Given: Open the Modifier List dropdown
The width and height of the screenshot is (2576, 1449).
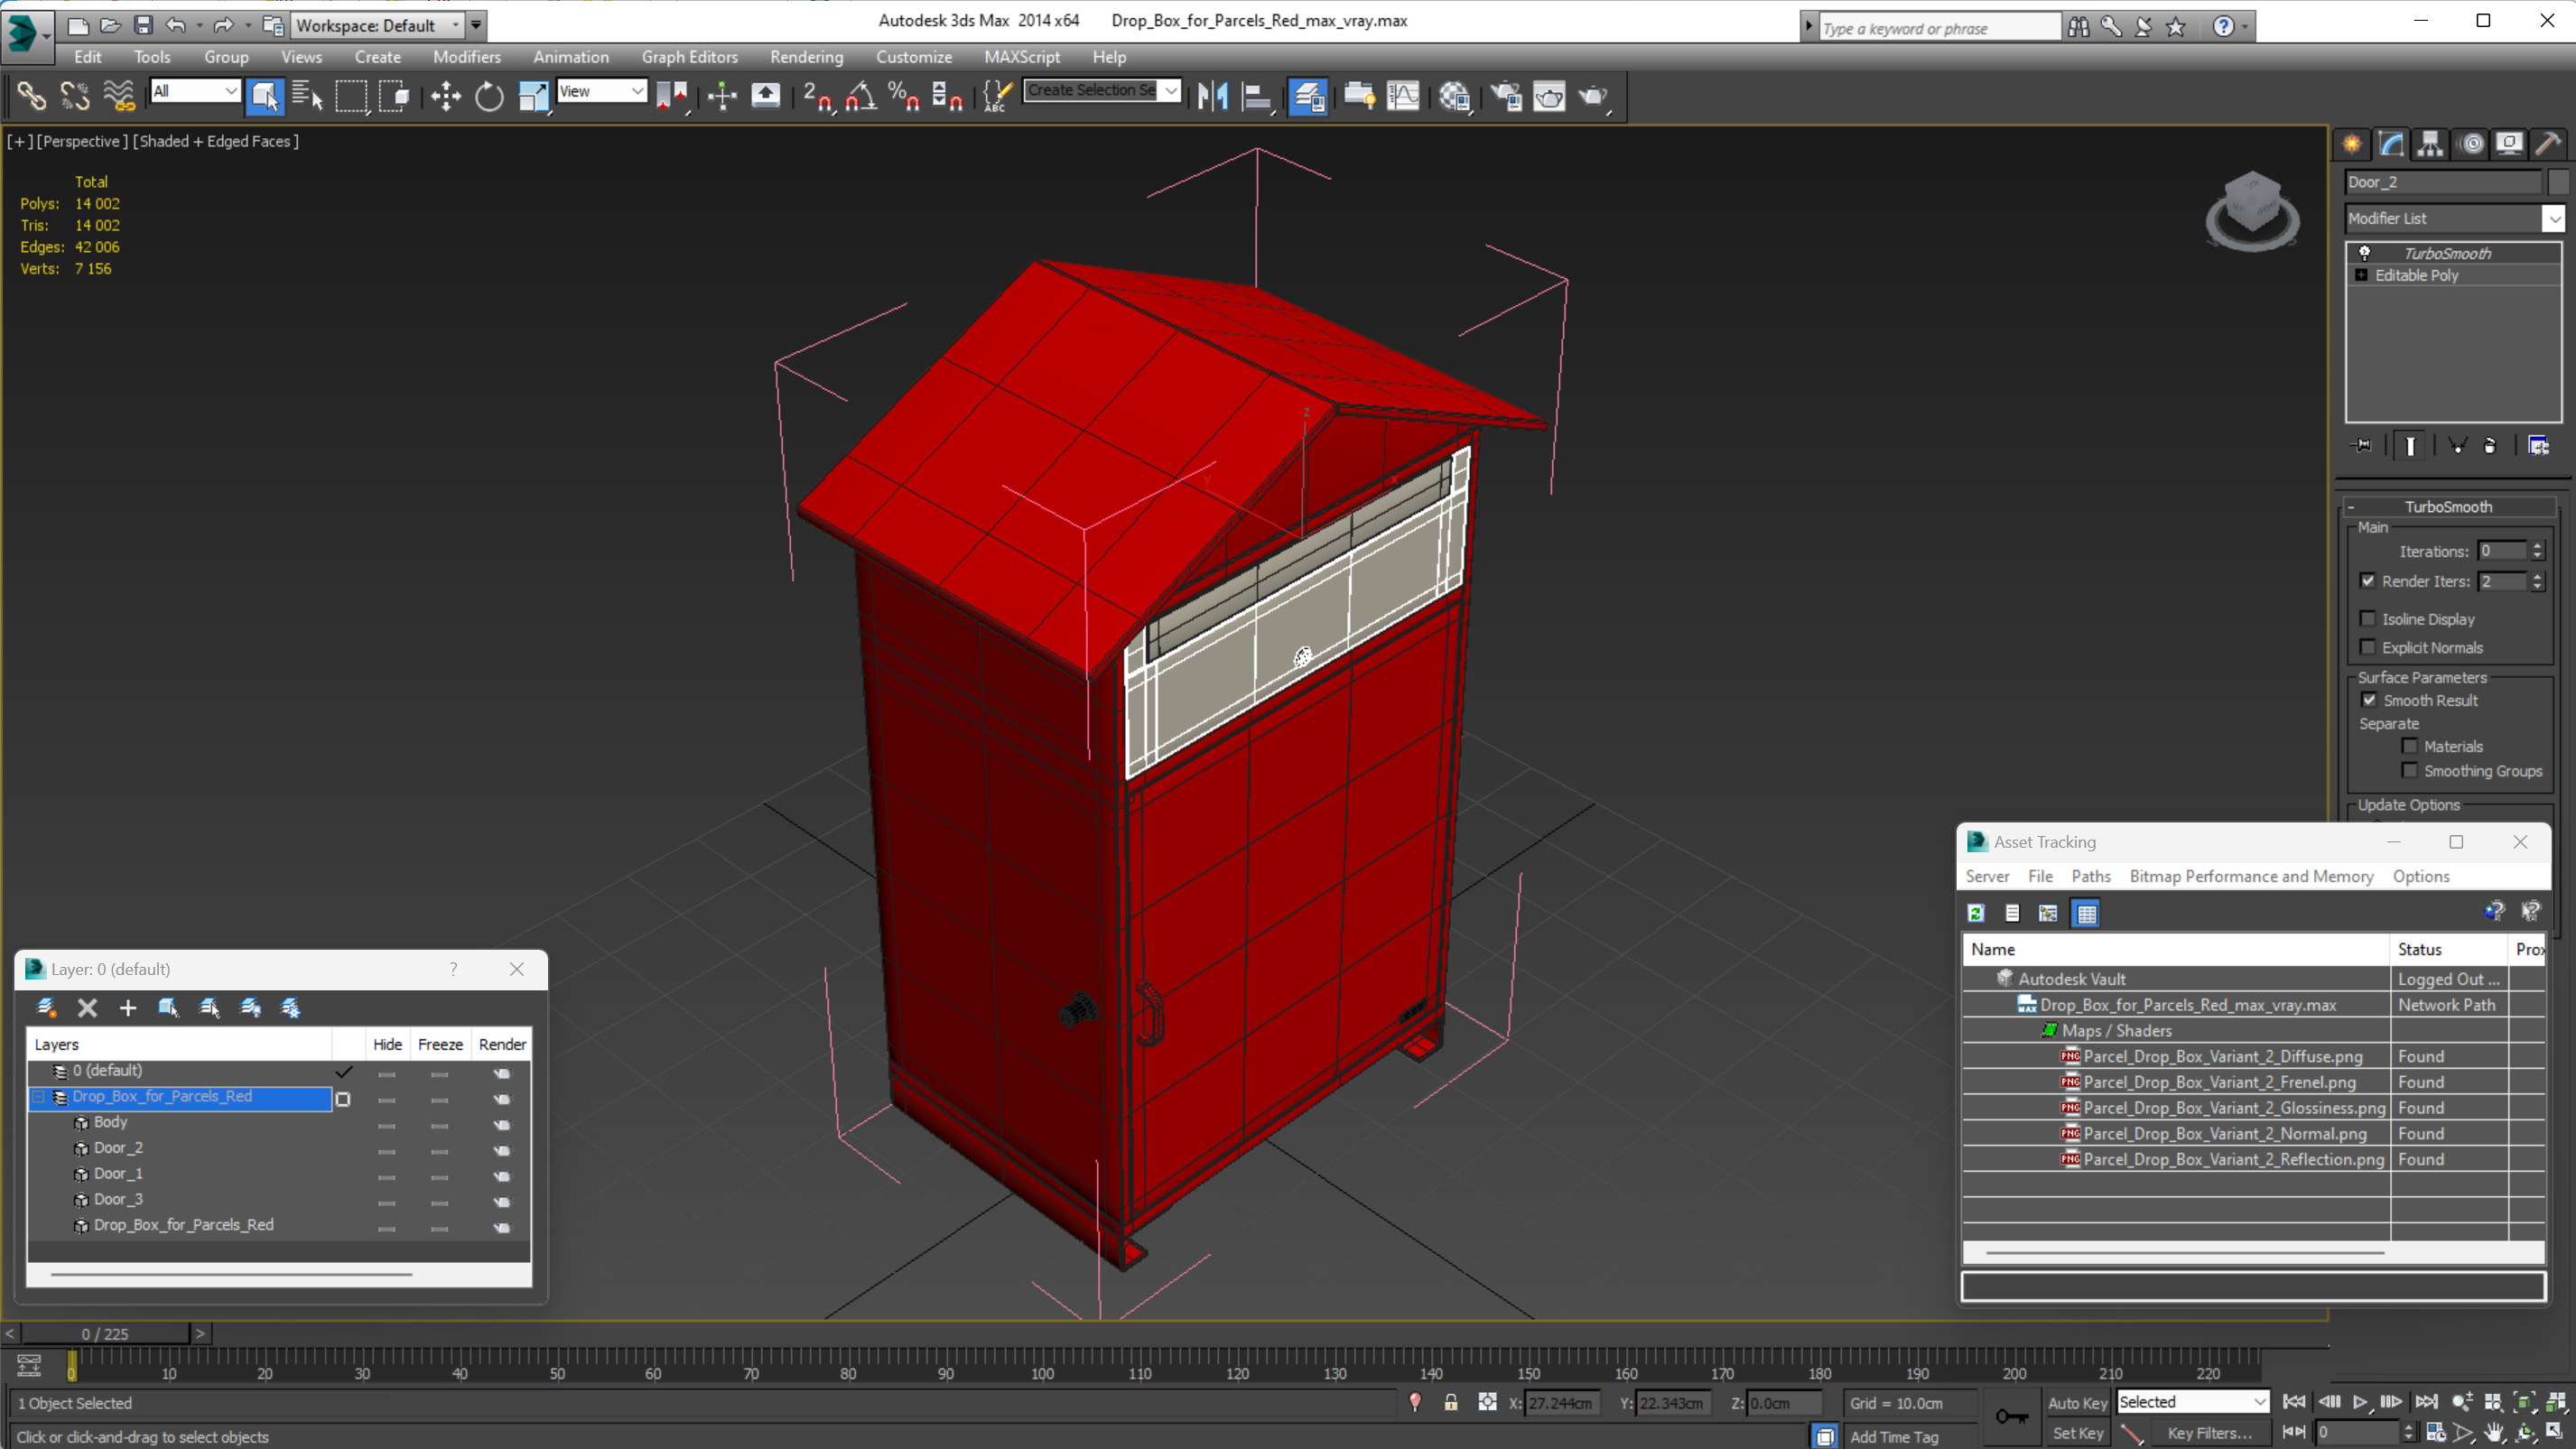Looking at the screenshot, I should coord(2554,218).
